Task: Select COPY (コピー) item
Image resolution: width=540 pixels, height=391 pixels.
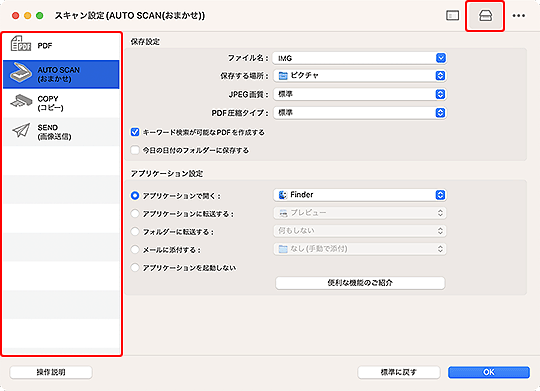Action: coord(61,103)
